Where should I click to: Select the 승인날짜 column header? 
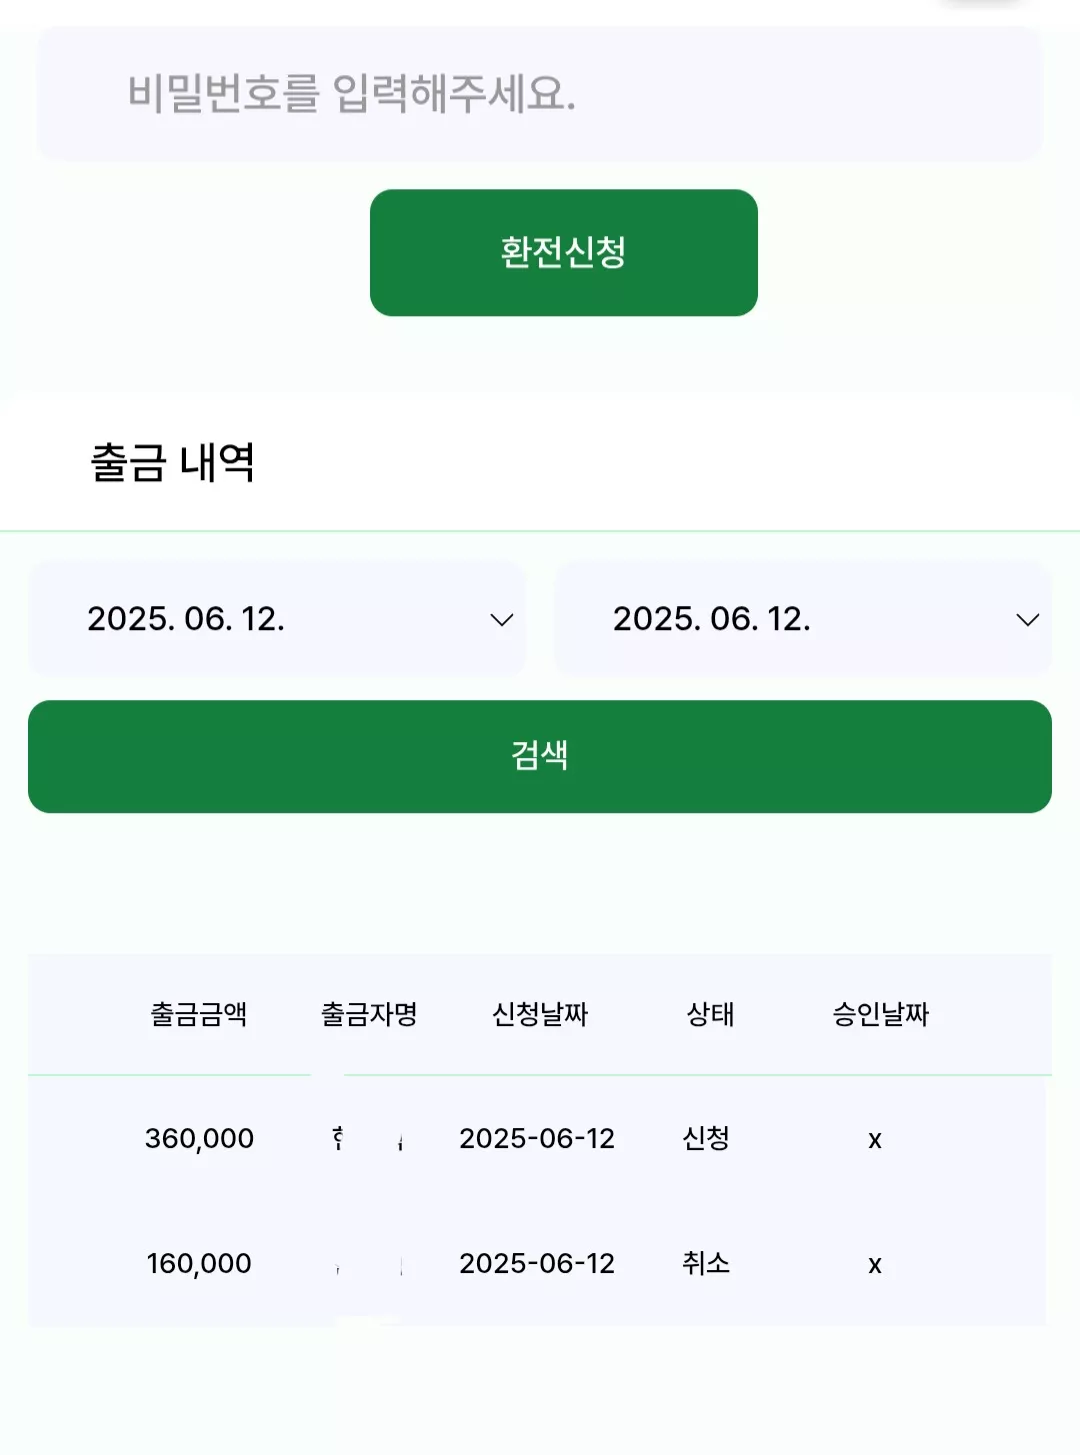point(881,1014)
